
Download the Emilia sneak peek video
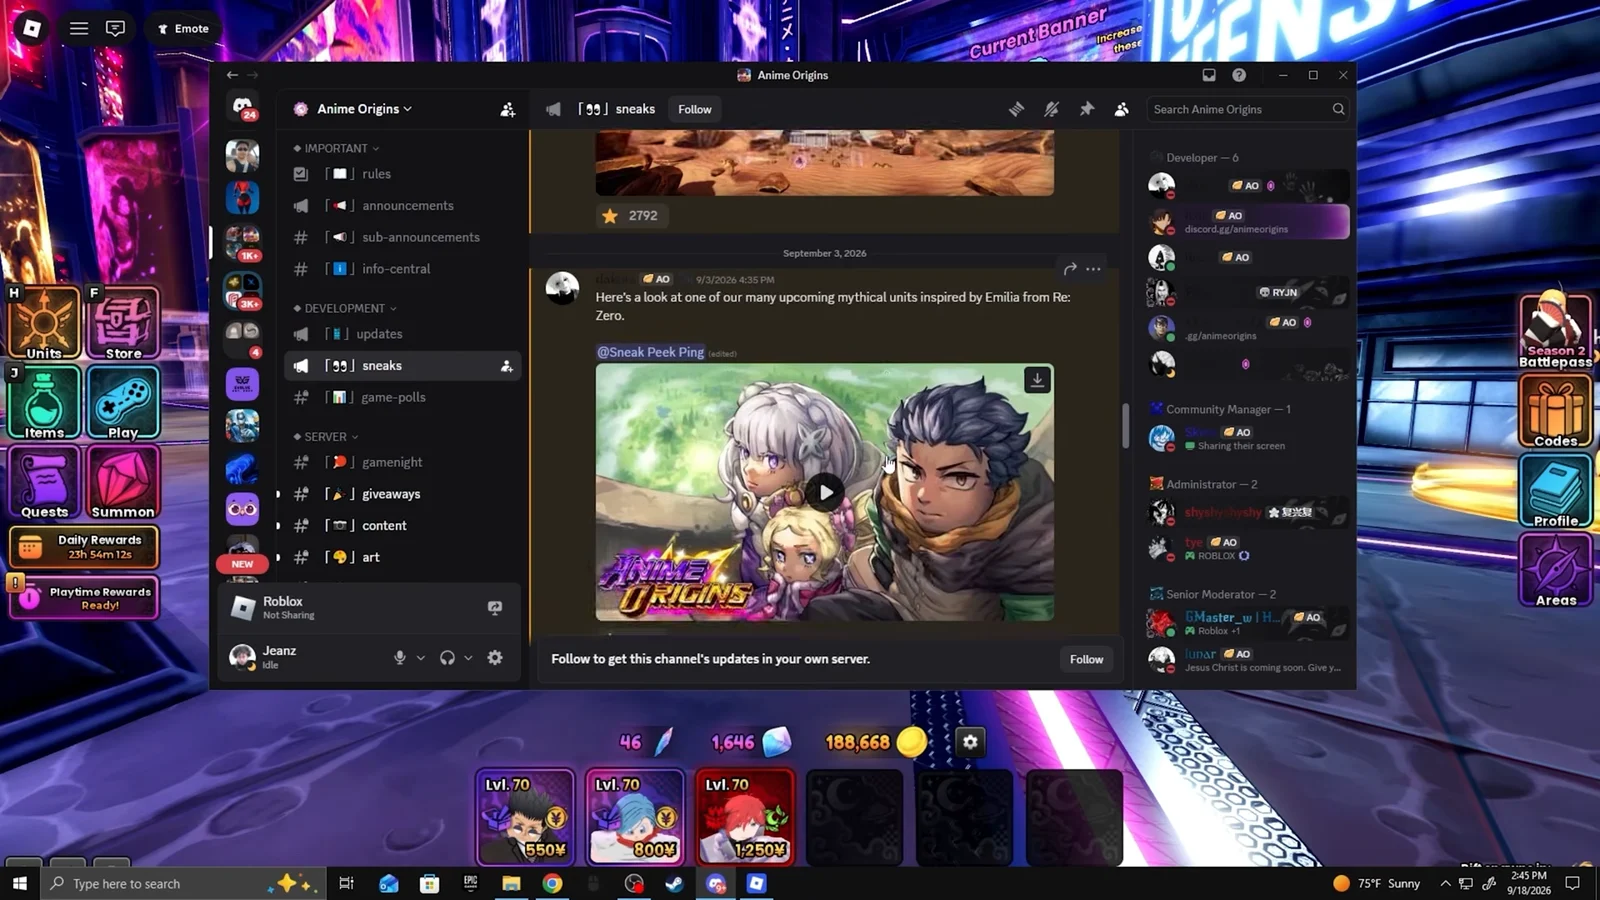point(1037,380)
